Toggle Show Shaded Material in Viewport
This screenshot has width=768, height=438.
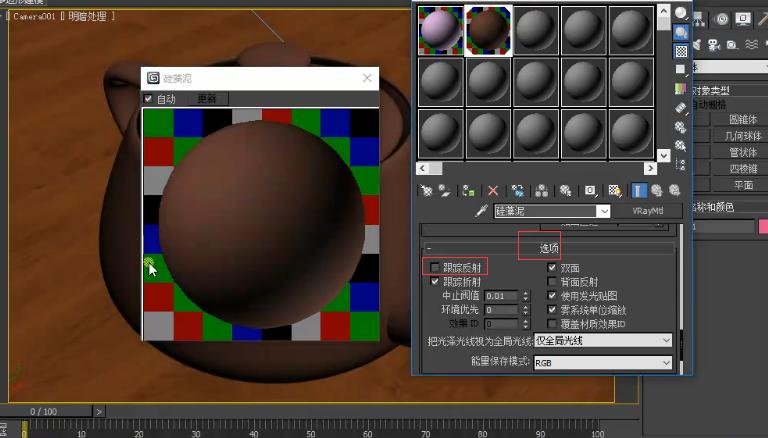(x=615, y=191)
